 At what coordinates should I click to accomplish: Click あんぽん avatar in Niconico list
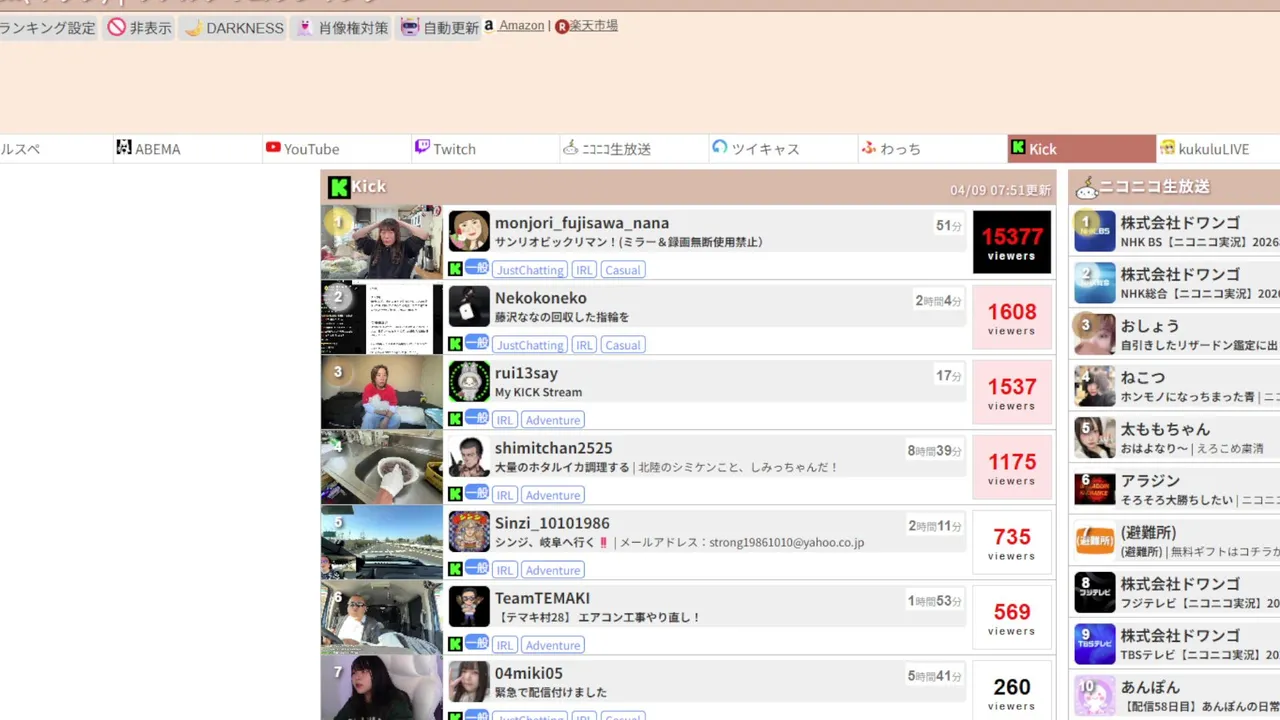pyautogui.click(x=1094, y=696)
